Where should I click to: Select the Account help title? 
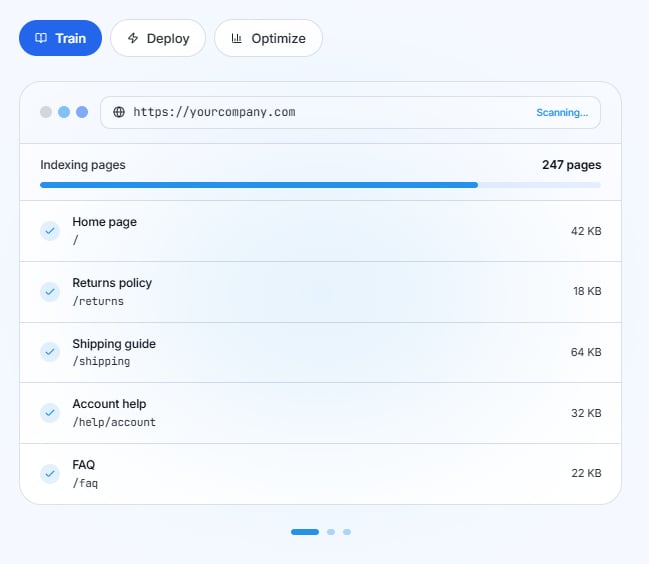point(109,404)
